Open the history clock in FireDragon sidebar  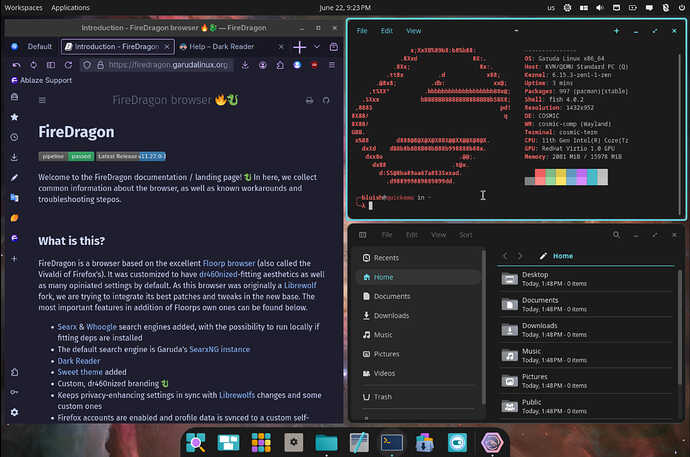pyautogui.click(x=15, y=137)
